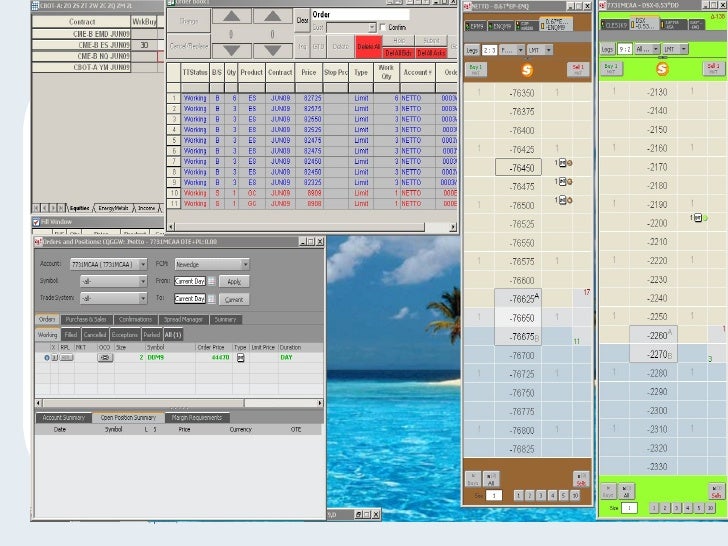Click the order Type icon in DDM9 row

click(x=241, y=357)
